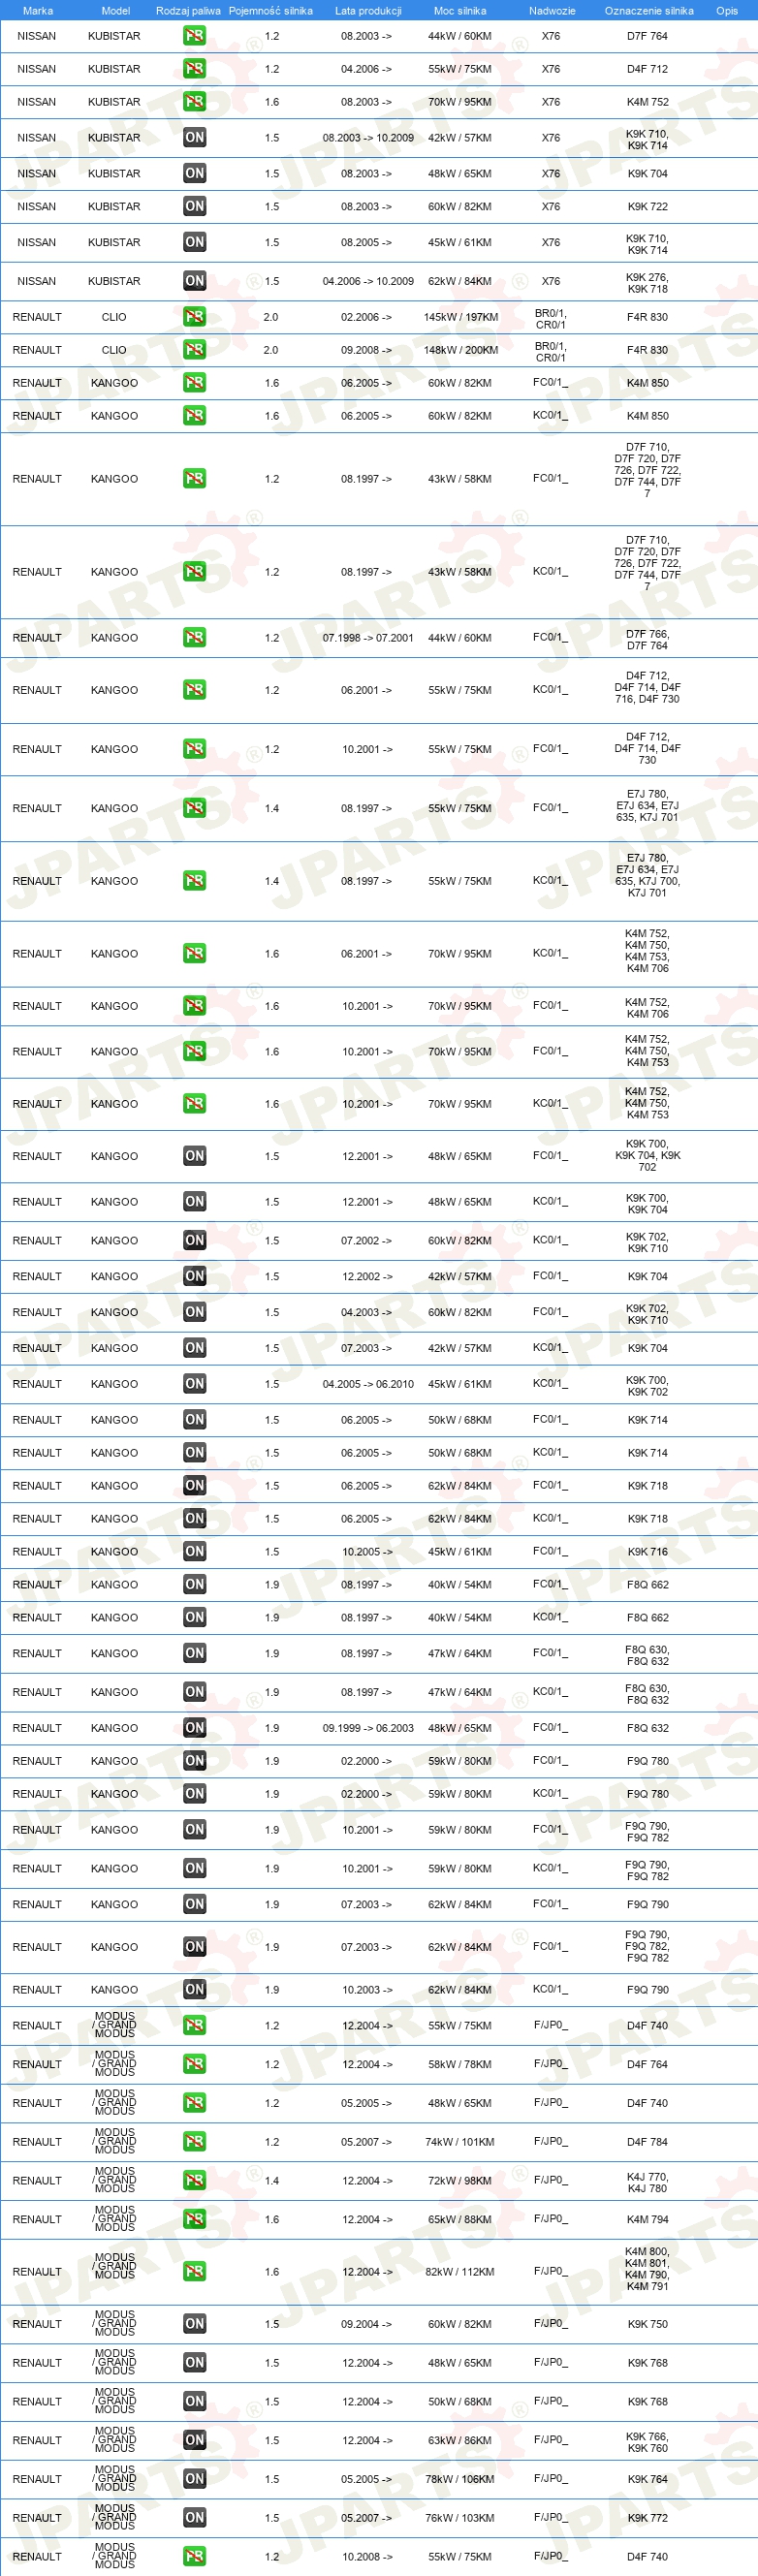The width and height of the screenshot is (758, 2576).
Task: Select production years '04.2005 -> 06.2010'
Action: pos(368,1385)
